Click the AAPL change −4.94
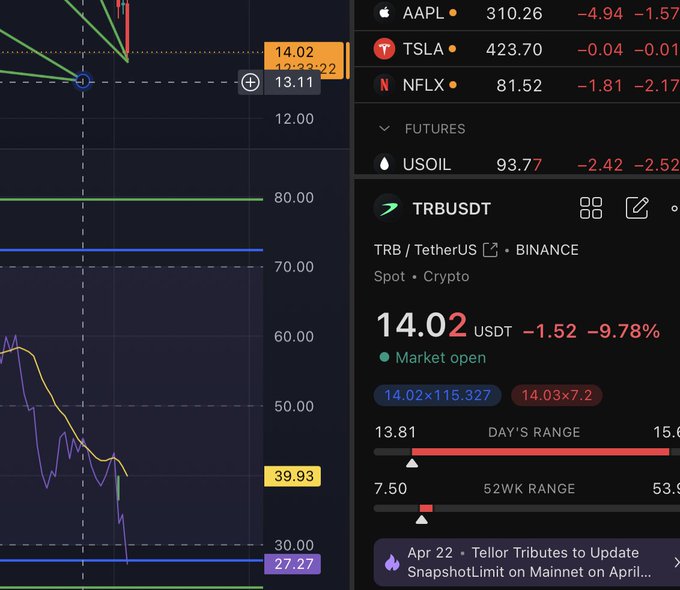 click(600, 14)
